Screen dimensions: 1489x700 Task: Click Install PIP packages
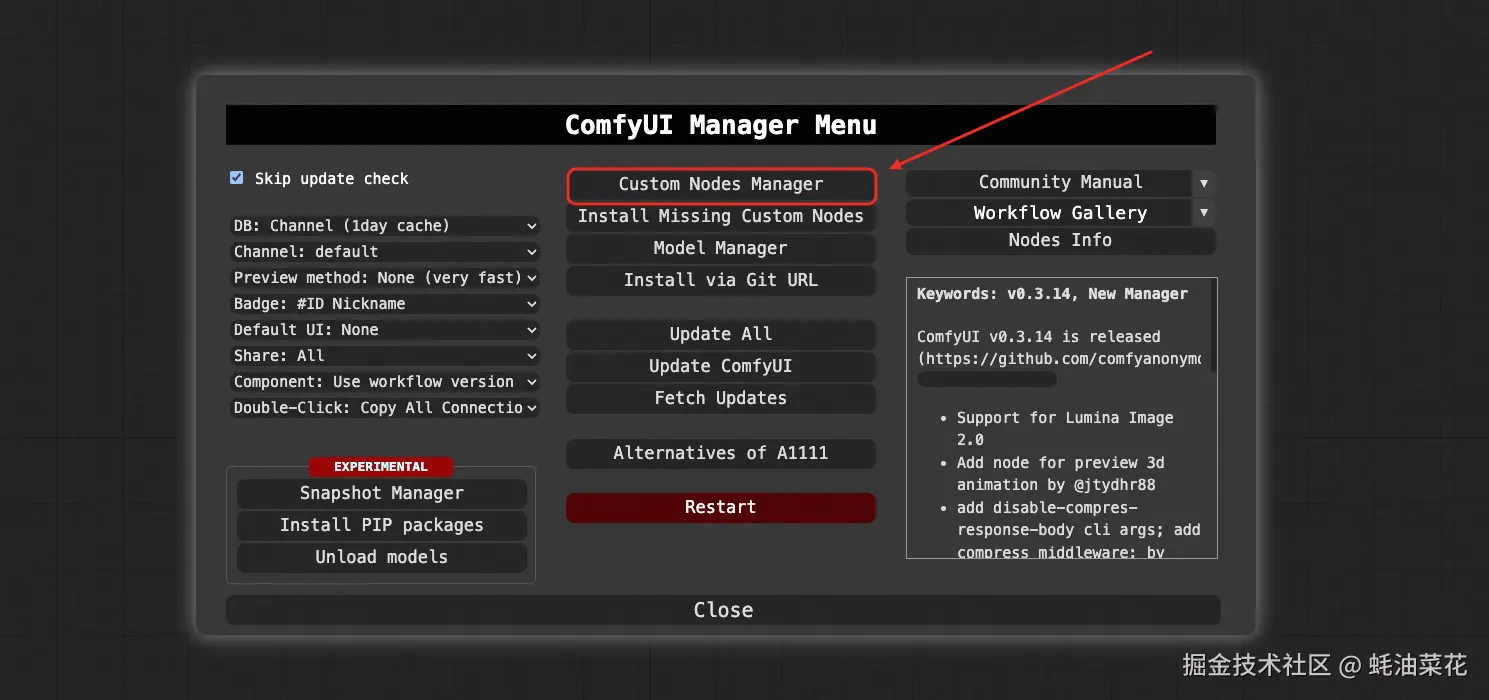[x=382, y=525]
